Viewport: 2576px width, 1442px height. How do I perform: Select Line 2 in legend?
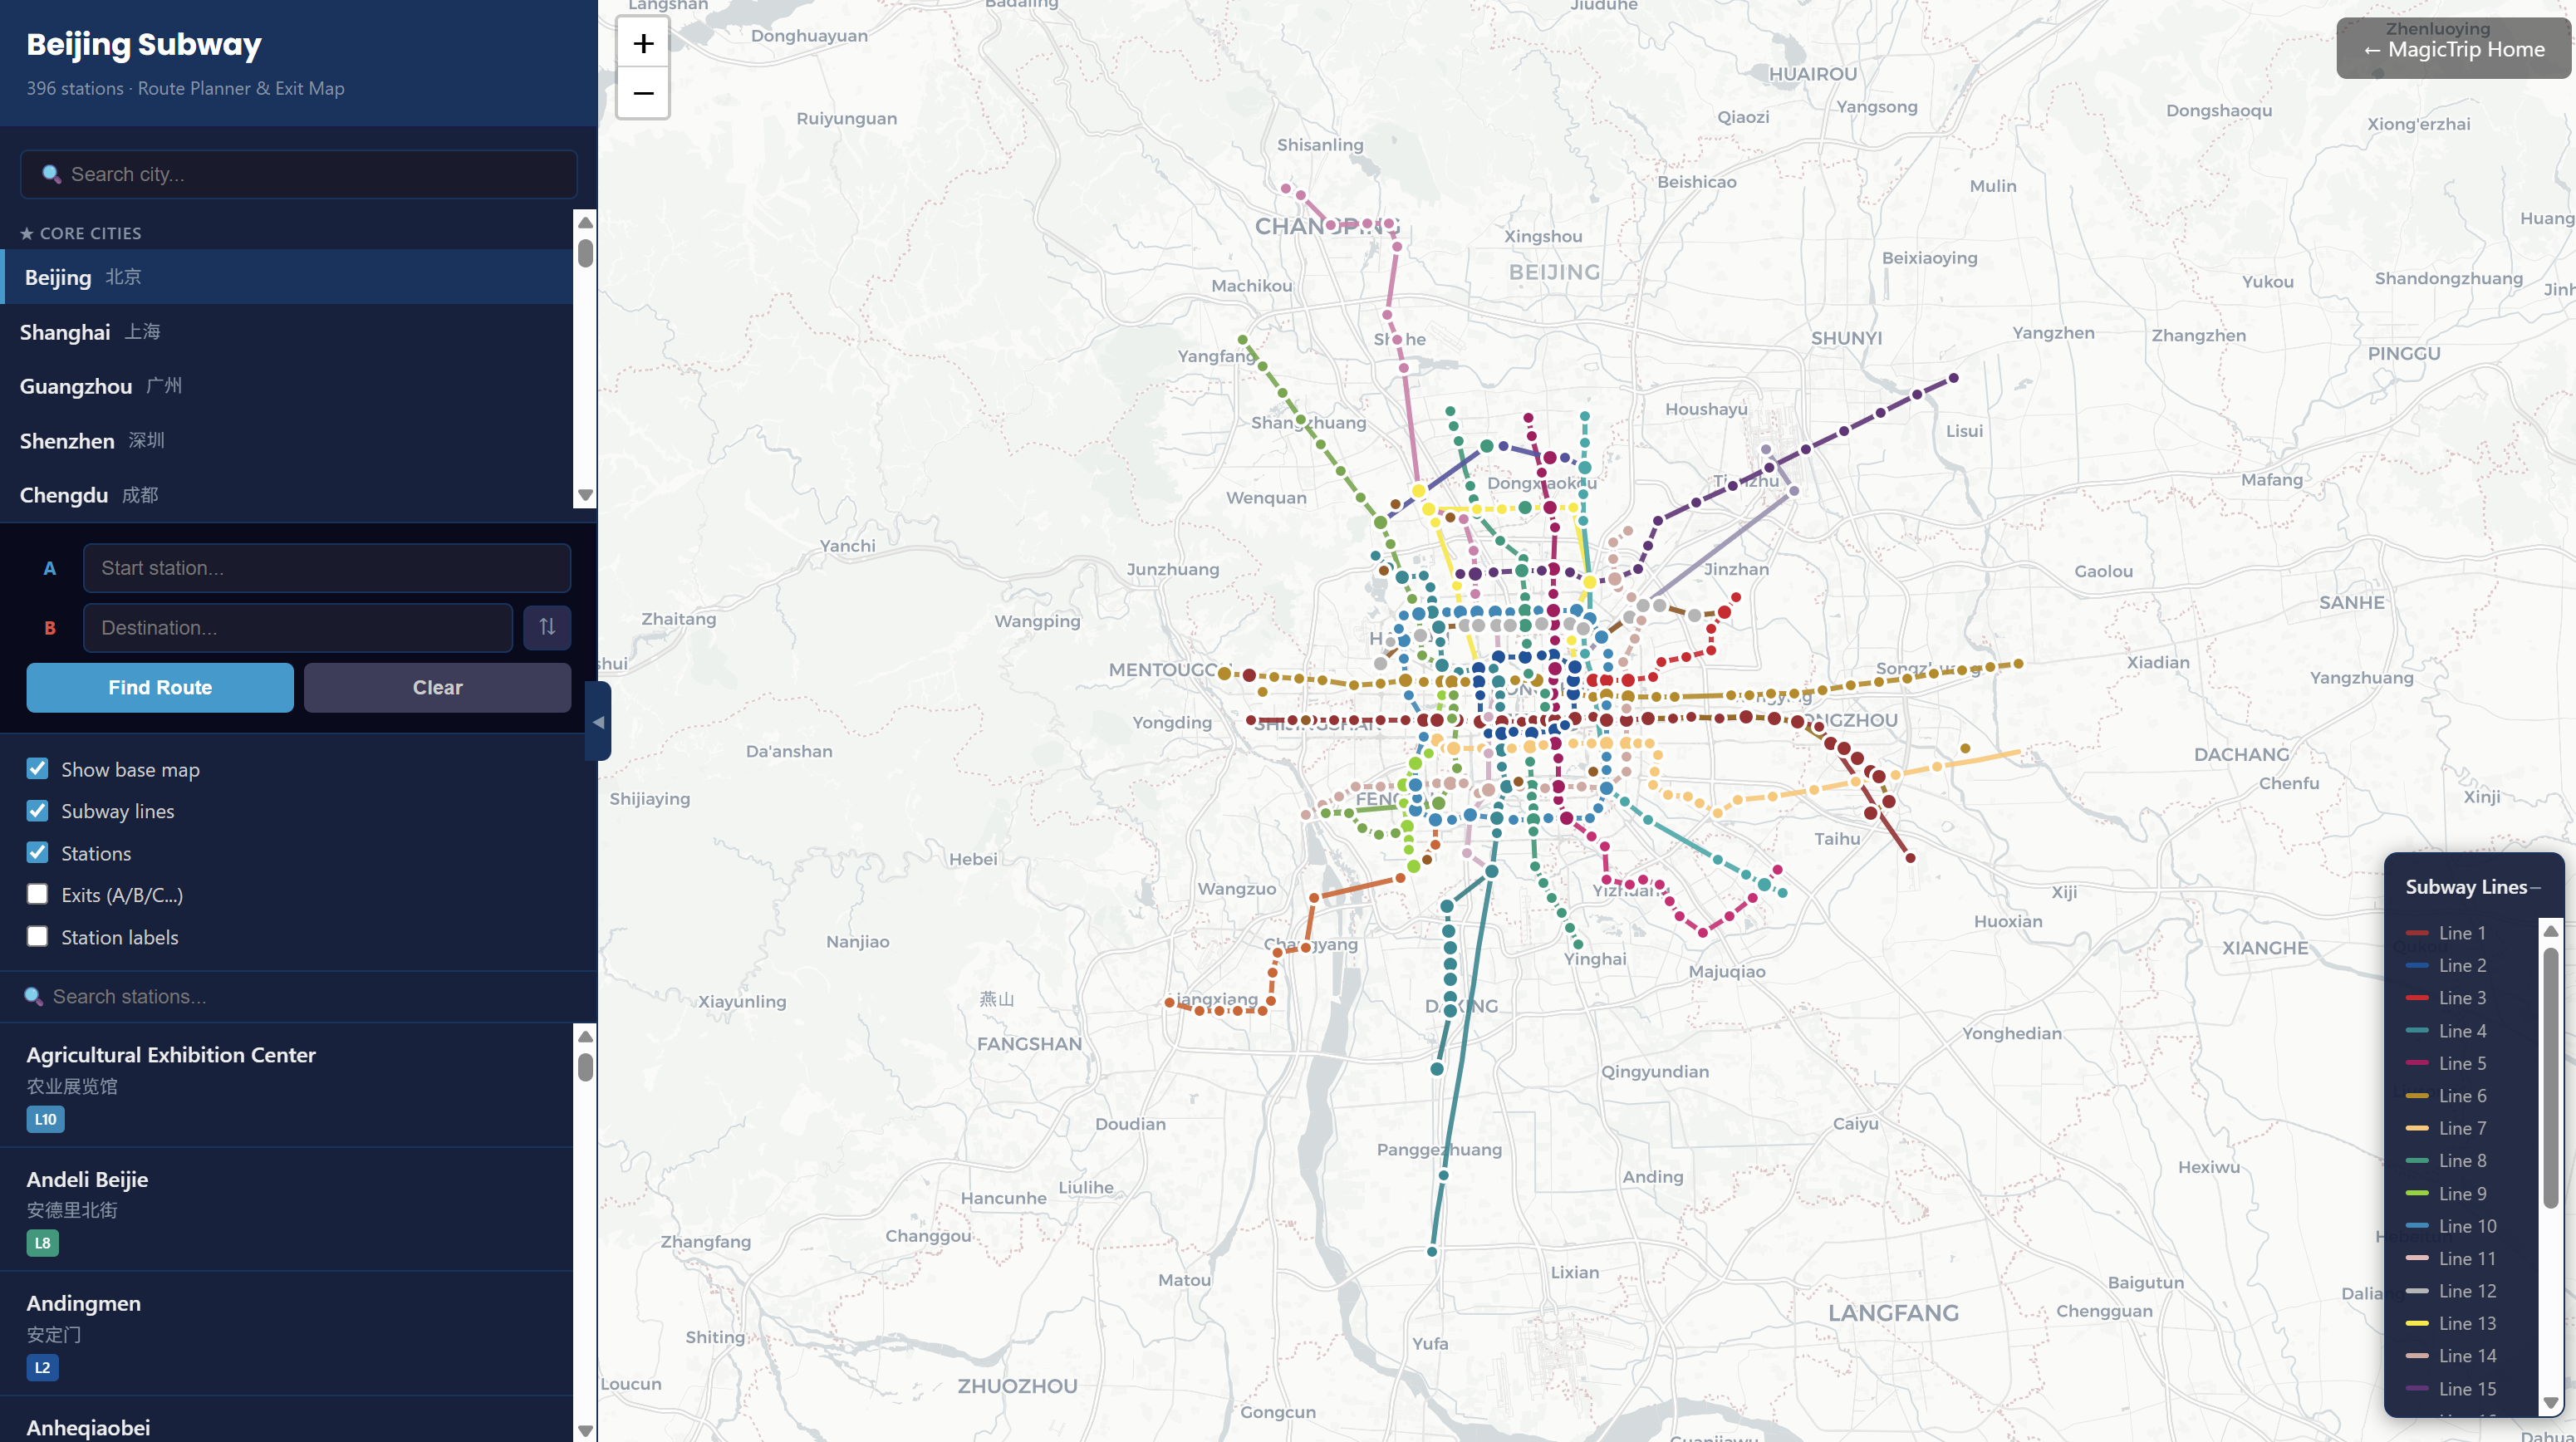coord(2462,966)
